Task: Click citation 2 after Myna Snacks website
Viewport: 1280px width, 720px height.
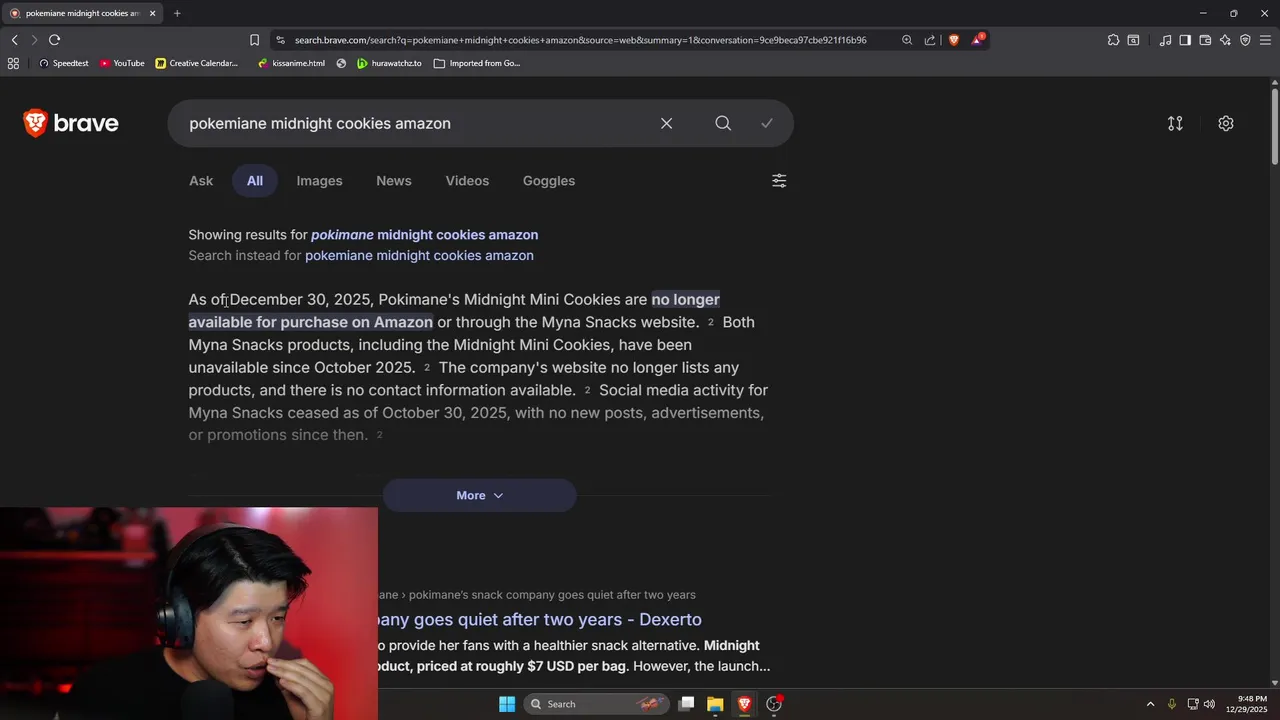Action: [711, 322]
